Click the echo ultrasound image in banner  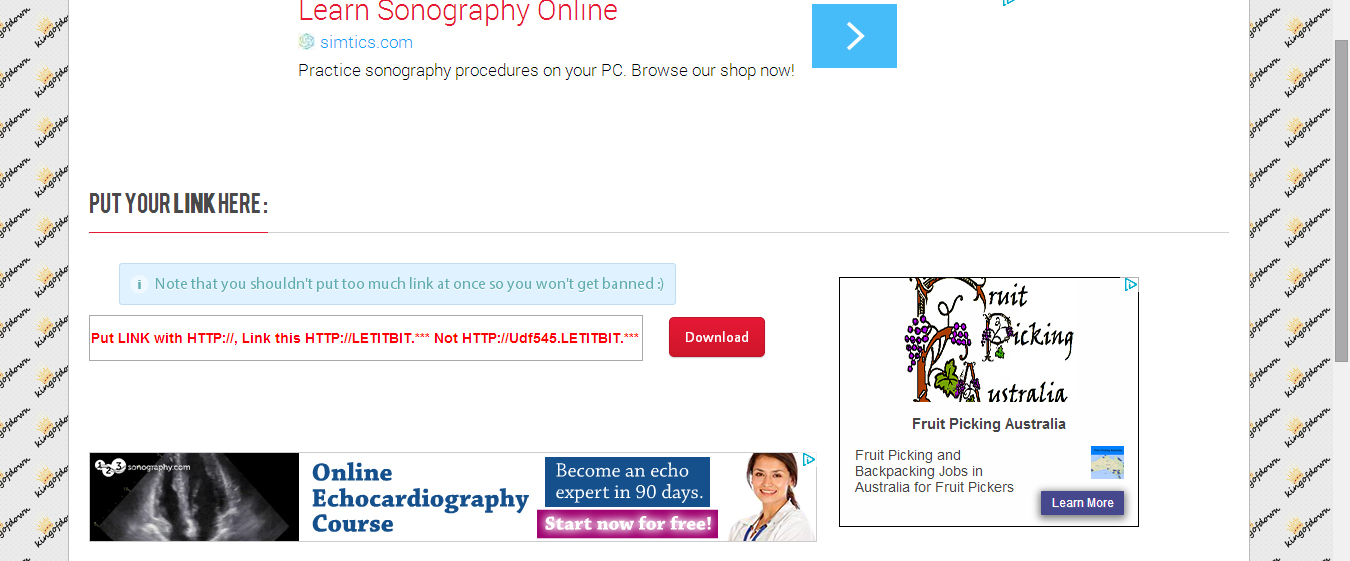[x=195, y=497]
